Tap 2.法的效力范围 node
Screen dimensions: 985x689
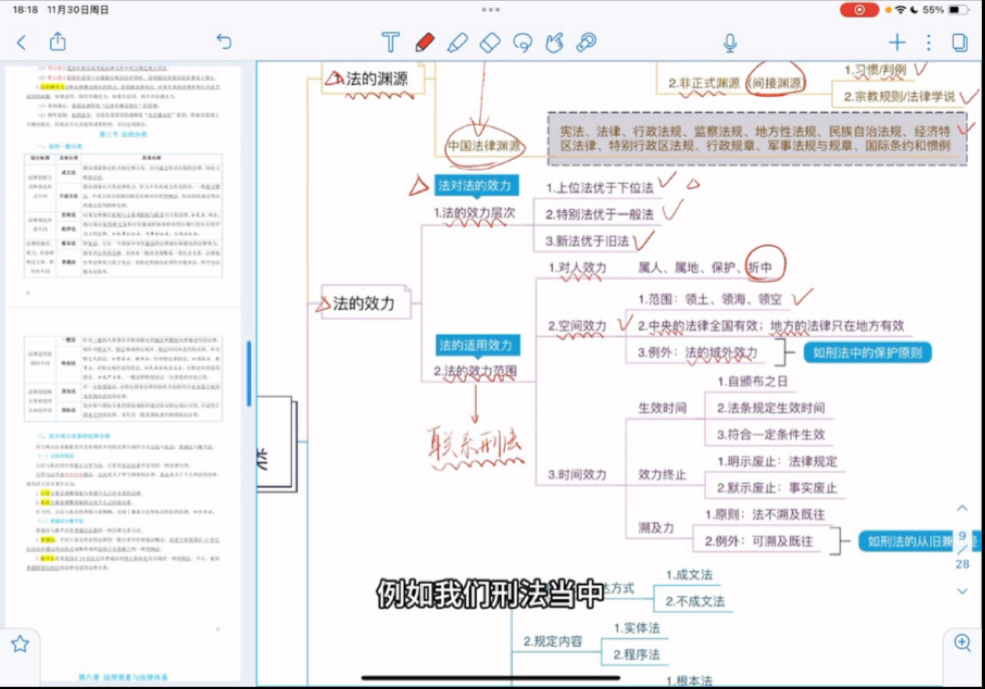click(x=476, y=371)
